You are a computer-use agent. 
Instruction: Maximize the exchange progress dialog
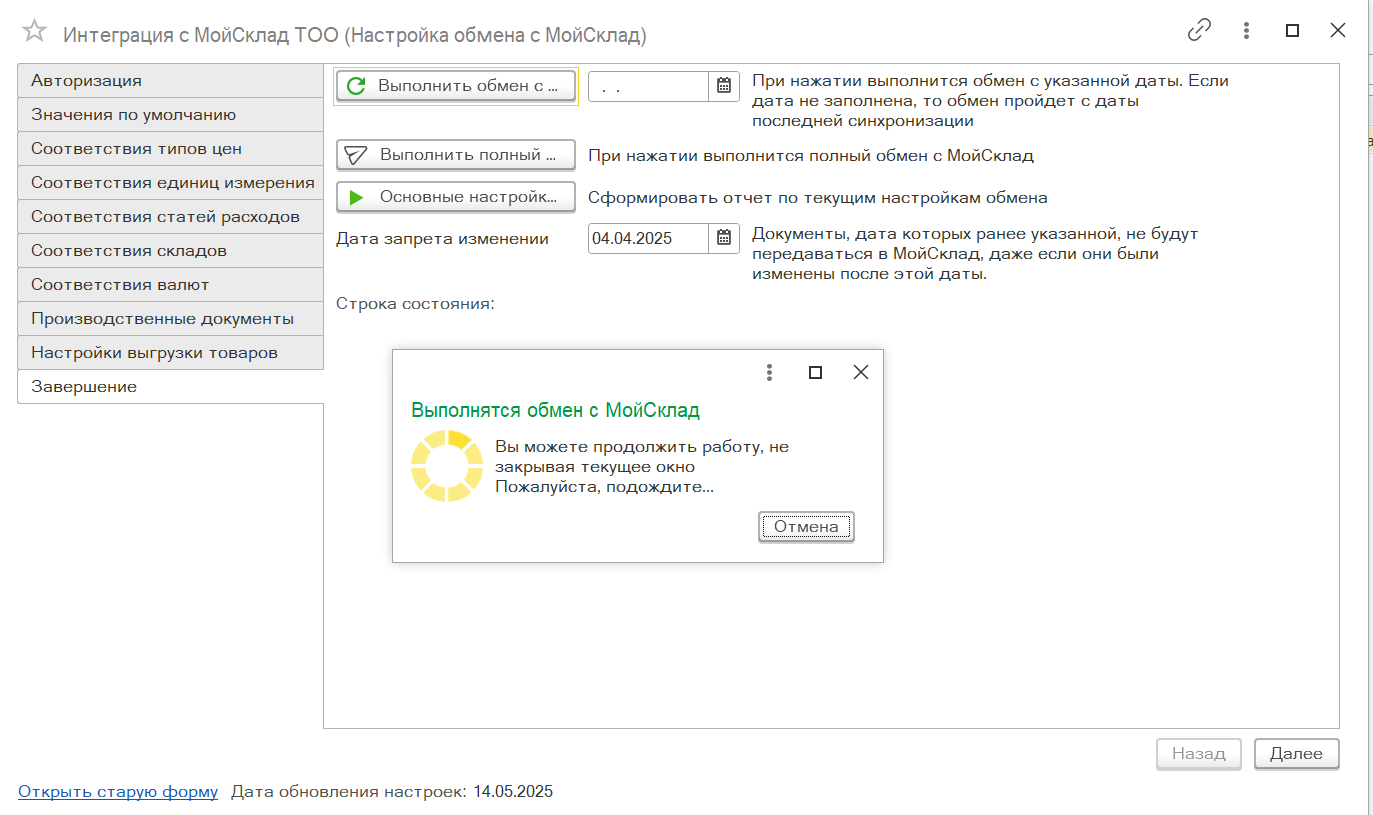[x=815, y=373]
